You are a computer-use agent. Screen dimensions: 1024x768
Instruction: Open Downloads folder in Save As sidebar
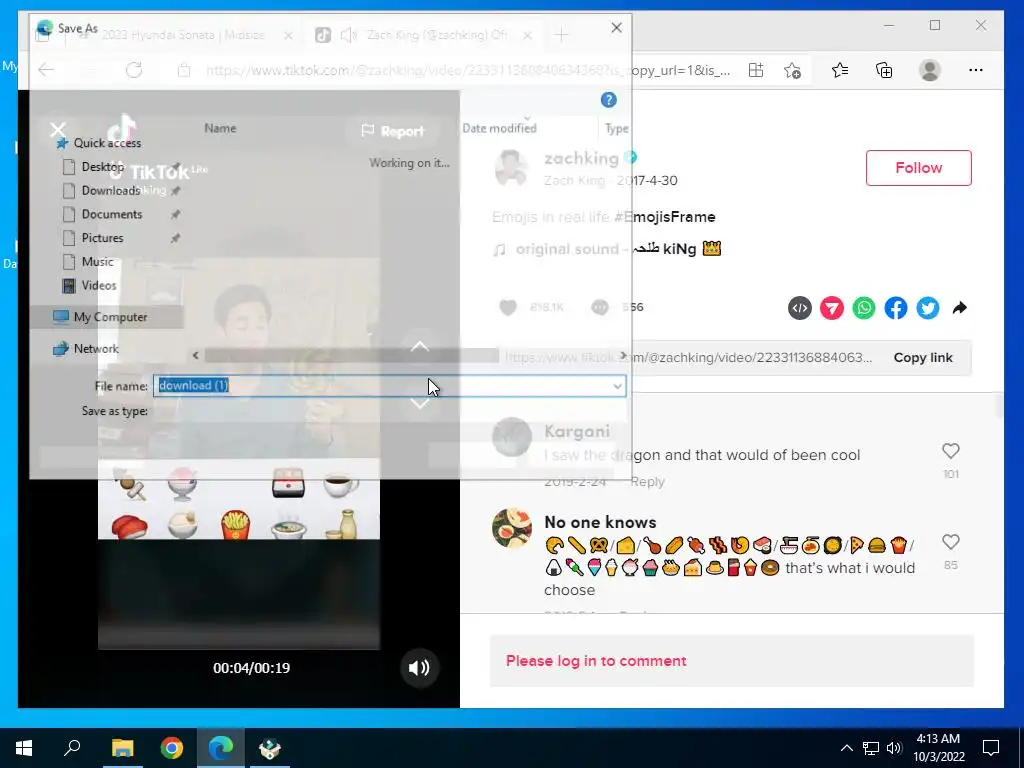[x=110, y=191]
